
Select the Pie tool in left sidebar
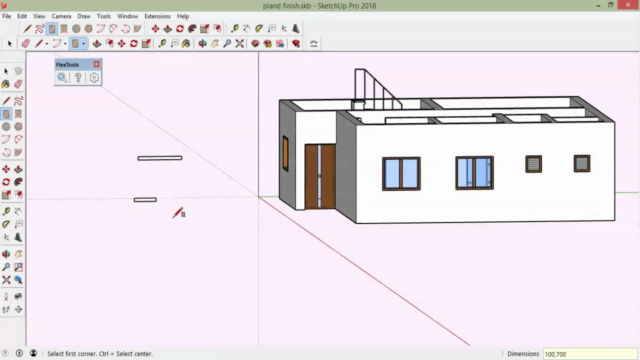[18, 152]
